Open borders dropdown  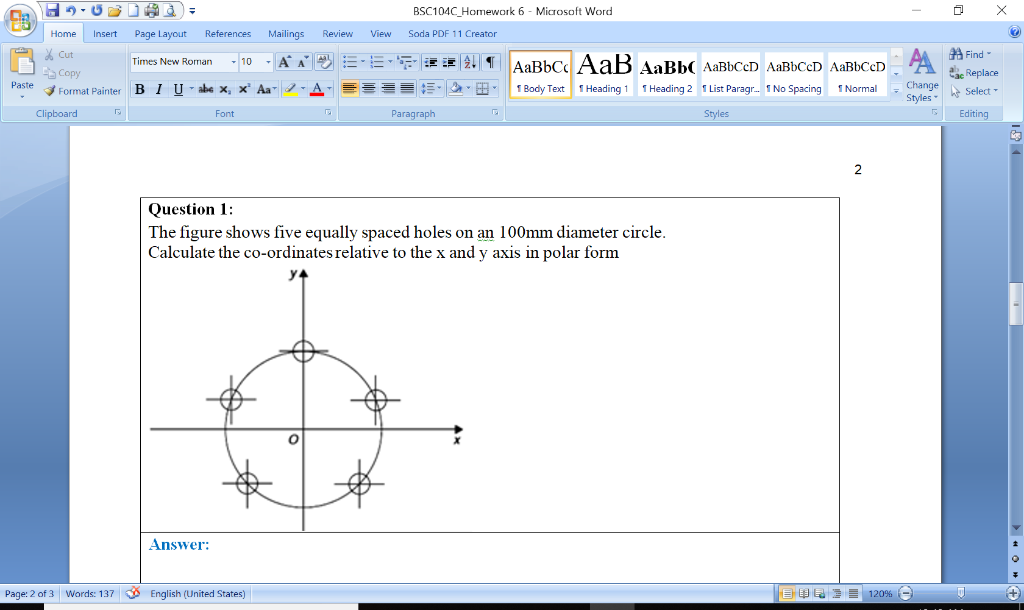pyautogui.click(x=494, y=88)
